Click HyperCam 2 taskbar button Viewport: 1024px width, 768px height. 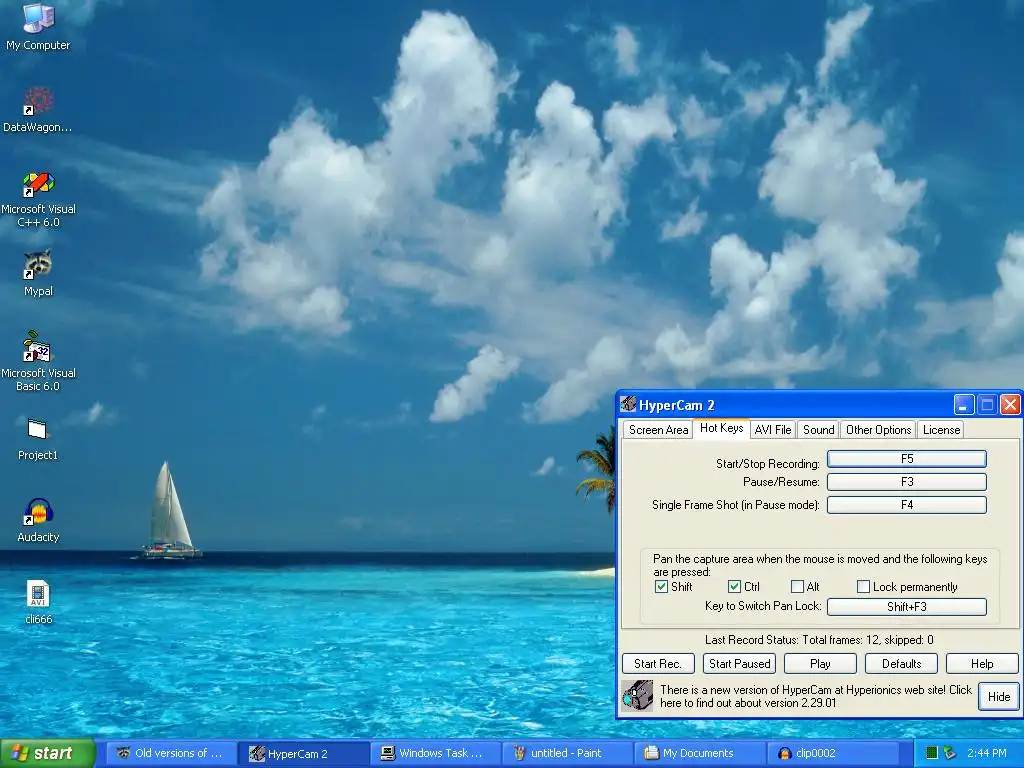pos(303,753)
